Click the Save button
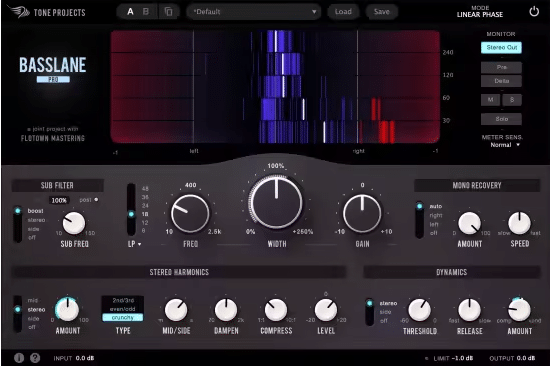Screen dimensions: 550x366 [382, 12]
